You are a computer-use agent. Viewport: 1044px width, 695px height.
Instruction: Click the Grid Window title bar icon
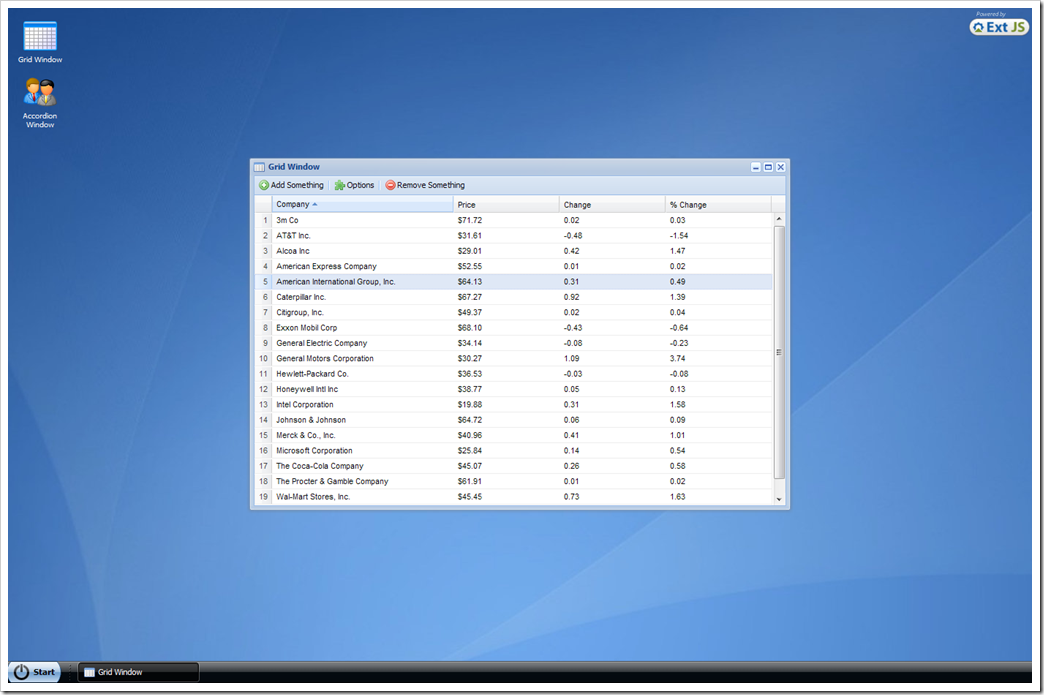(260, 167)
